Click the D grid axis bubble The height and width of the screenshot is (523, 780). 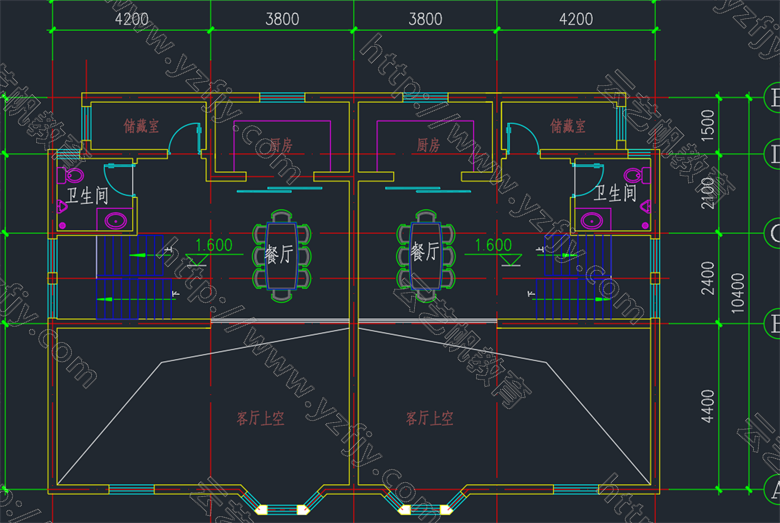point(771,154)
